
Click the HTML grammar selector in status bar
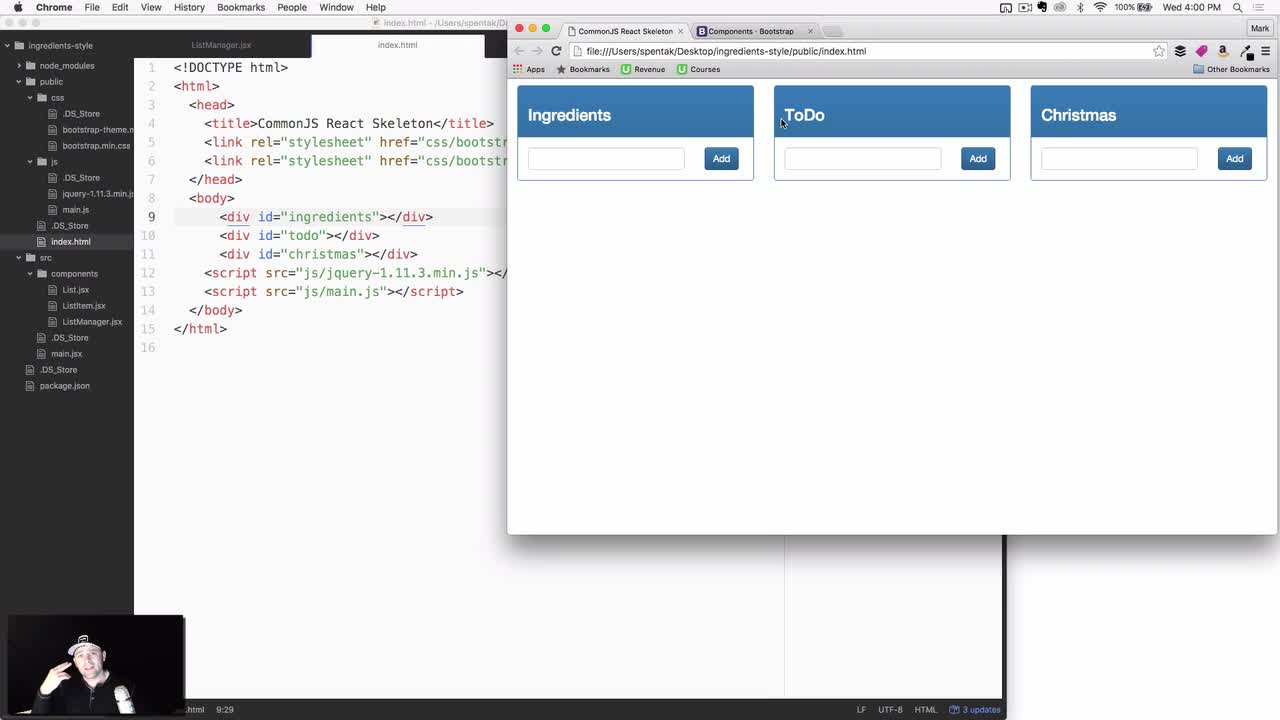[926, 709]
